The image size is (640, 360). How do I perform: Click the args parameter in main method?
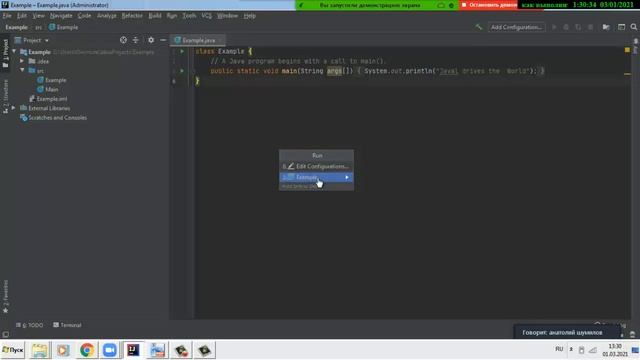click(334, 71)
